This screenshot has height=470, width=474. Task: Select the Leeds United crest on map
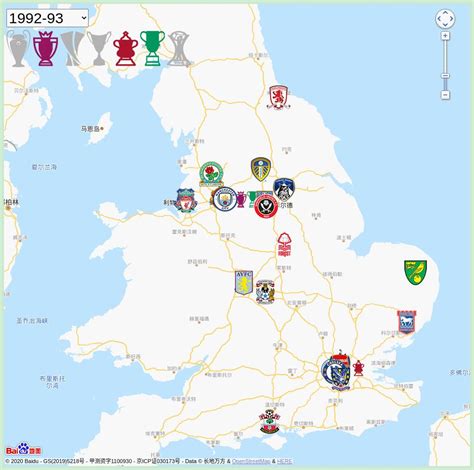[x=261, y=170]
